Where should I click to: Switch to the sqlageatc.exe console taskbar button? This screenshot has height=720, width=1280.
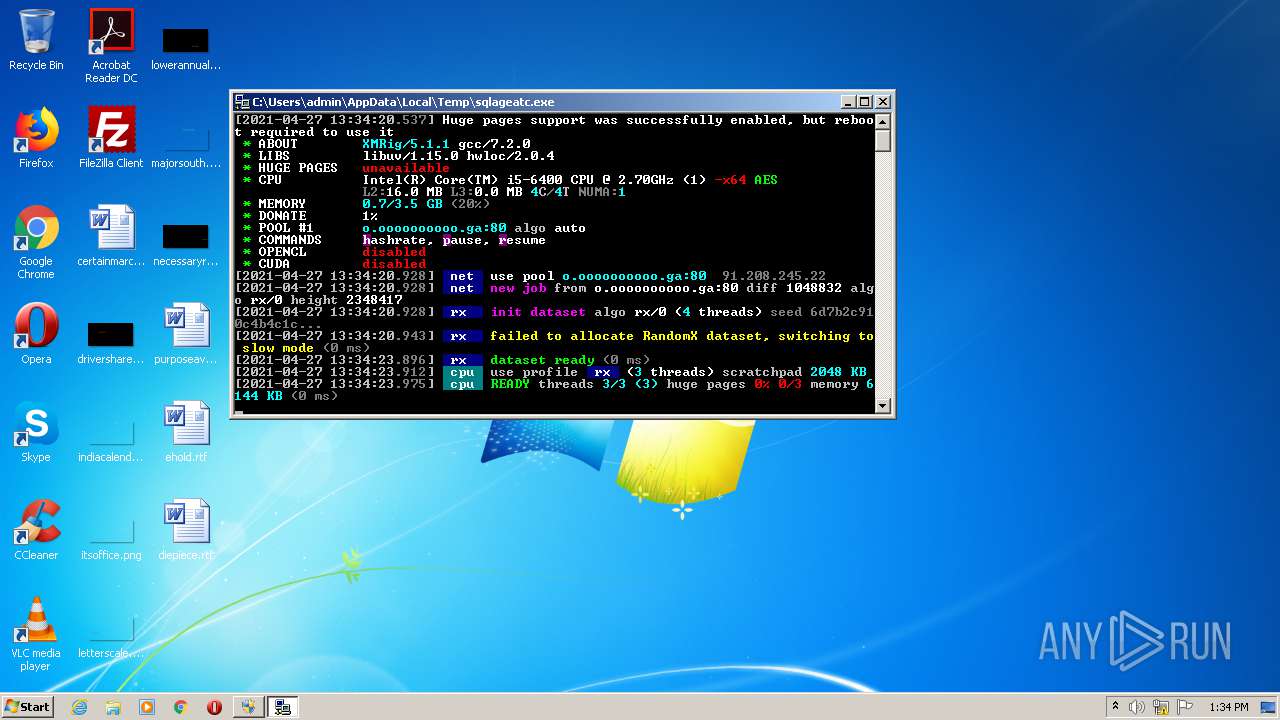tap(283, 707)
